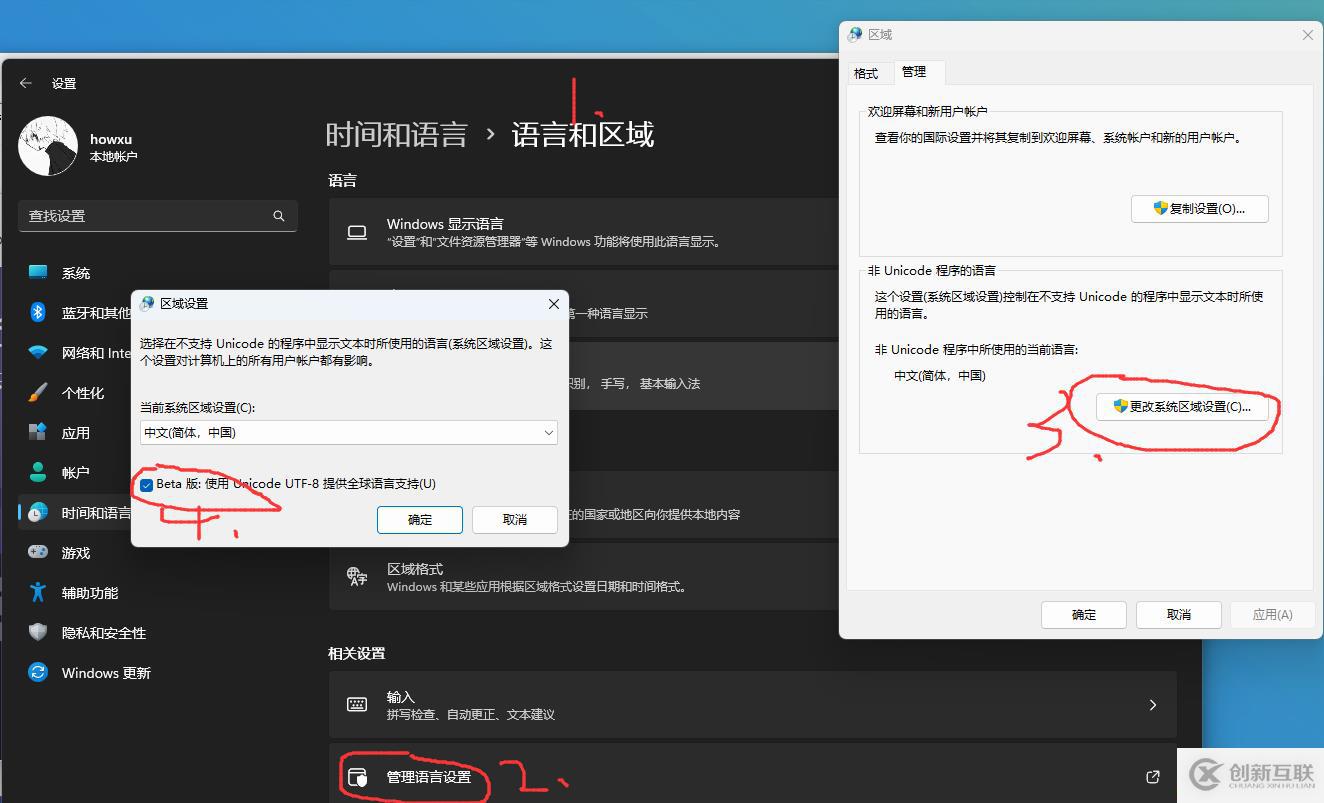This screenshot has width=1324, height=803.
Task: Open the howxu account avatar
Action: tap(48, 146)
